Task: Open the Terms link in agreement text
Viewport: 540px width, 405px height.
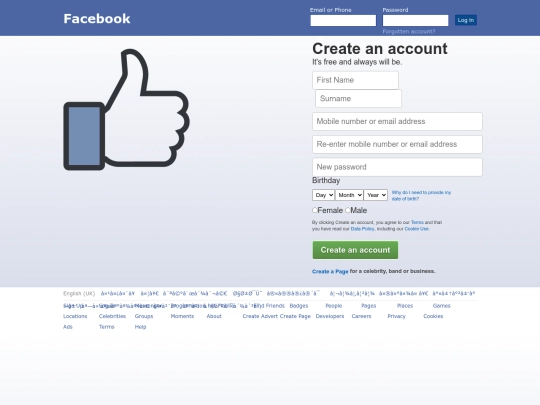Action: (x=417, y=222)
